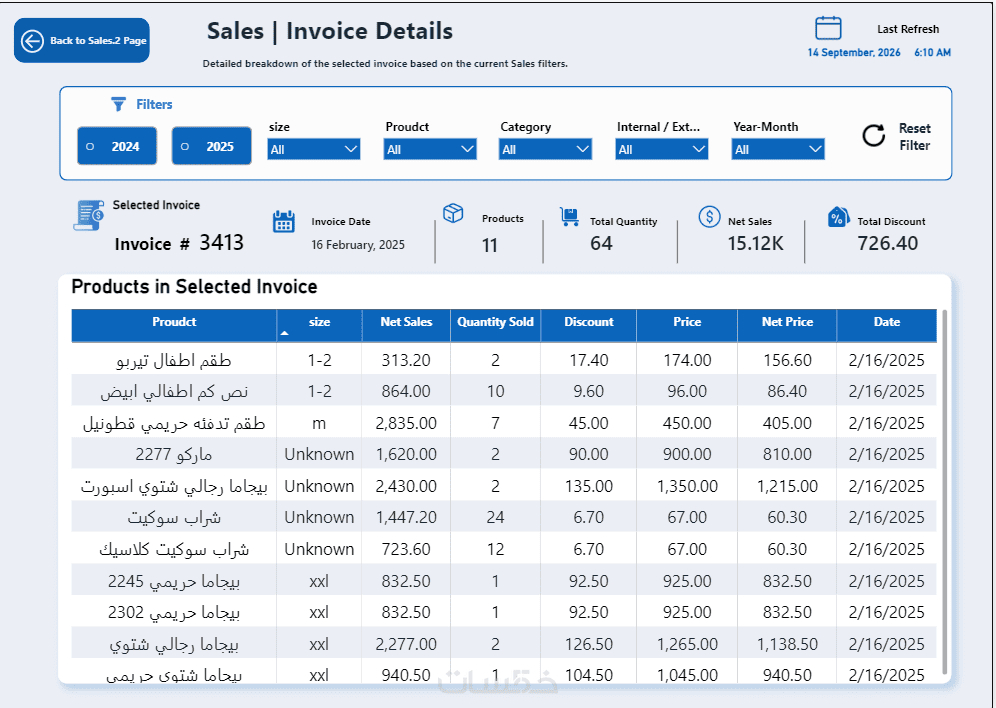996x708 pixels.
Task: Click the Filters funnel icon
Action: click(x=118, y=104)
